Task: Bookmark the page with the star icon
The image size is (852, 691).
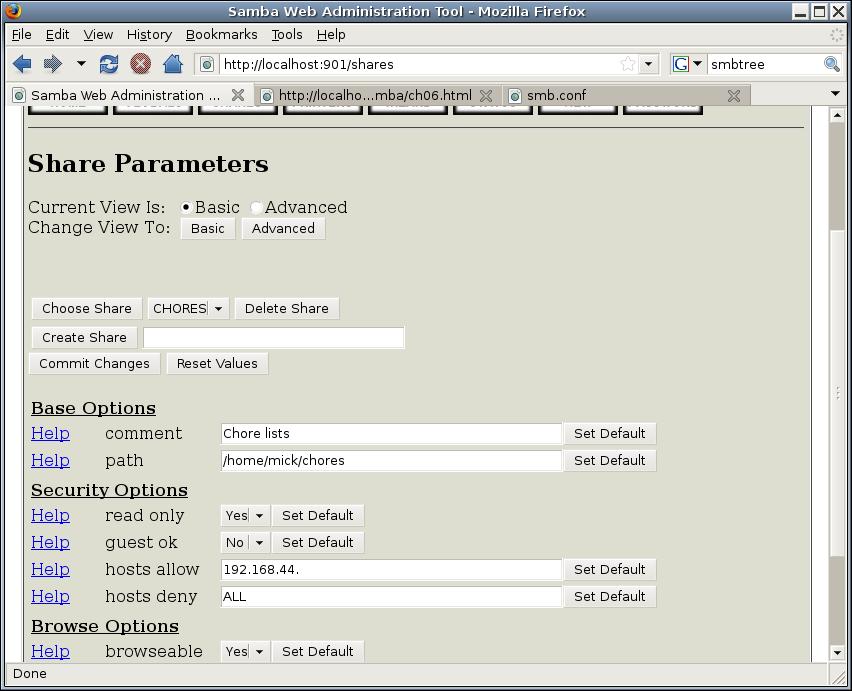Action: click(627, 64)
